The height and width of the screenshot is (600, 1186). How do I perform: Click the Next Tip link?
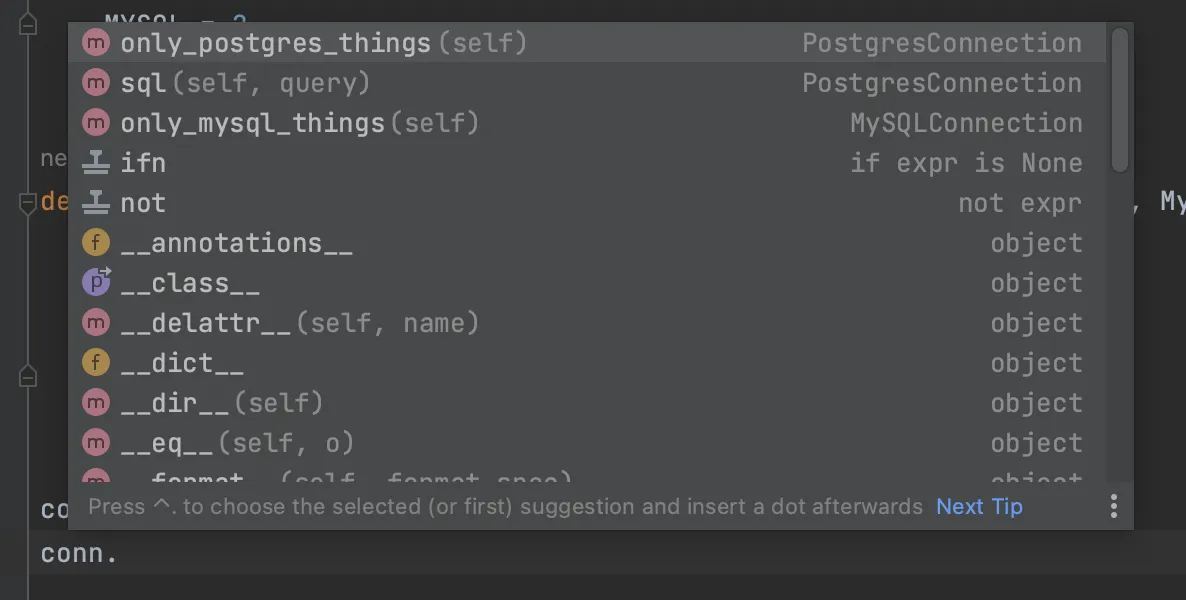[979, 507]
